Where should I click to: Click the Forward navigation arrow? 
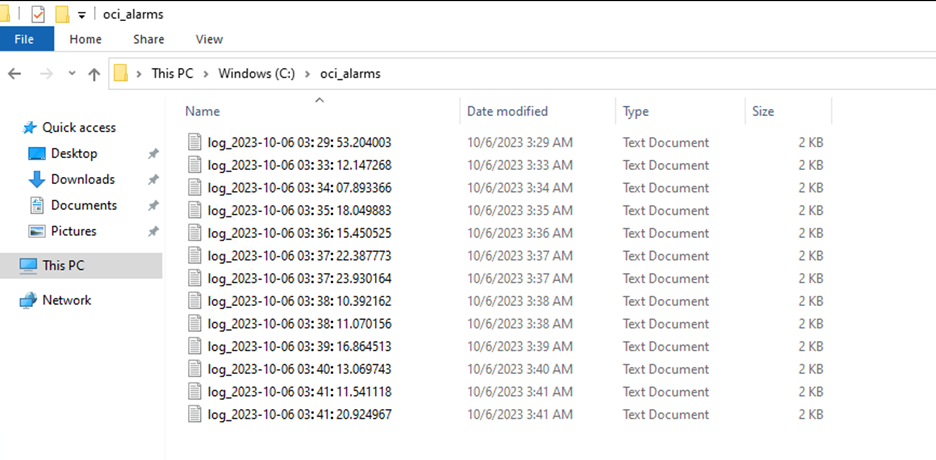tap(46, 74)
